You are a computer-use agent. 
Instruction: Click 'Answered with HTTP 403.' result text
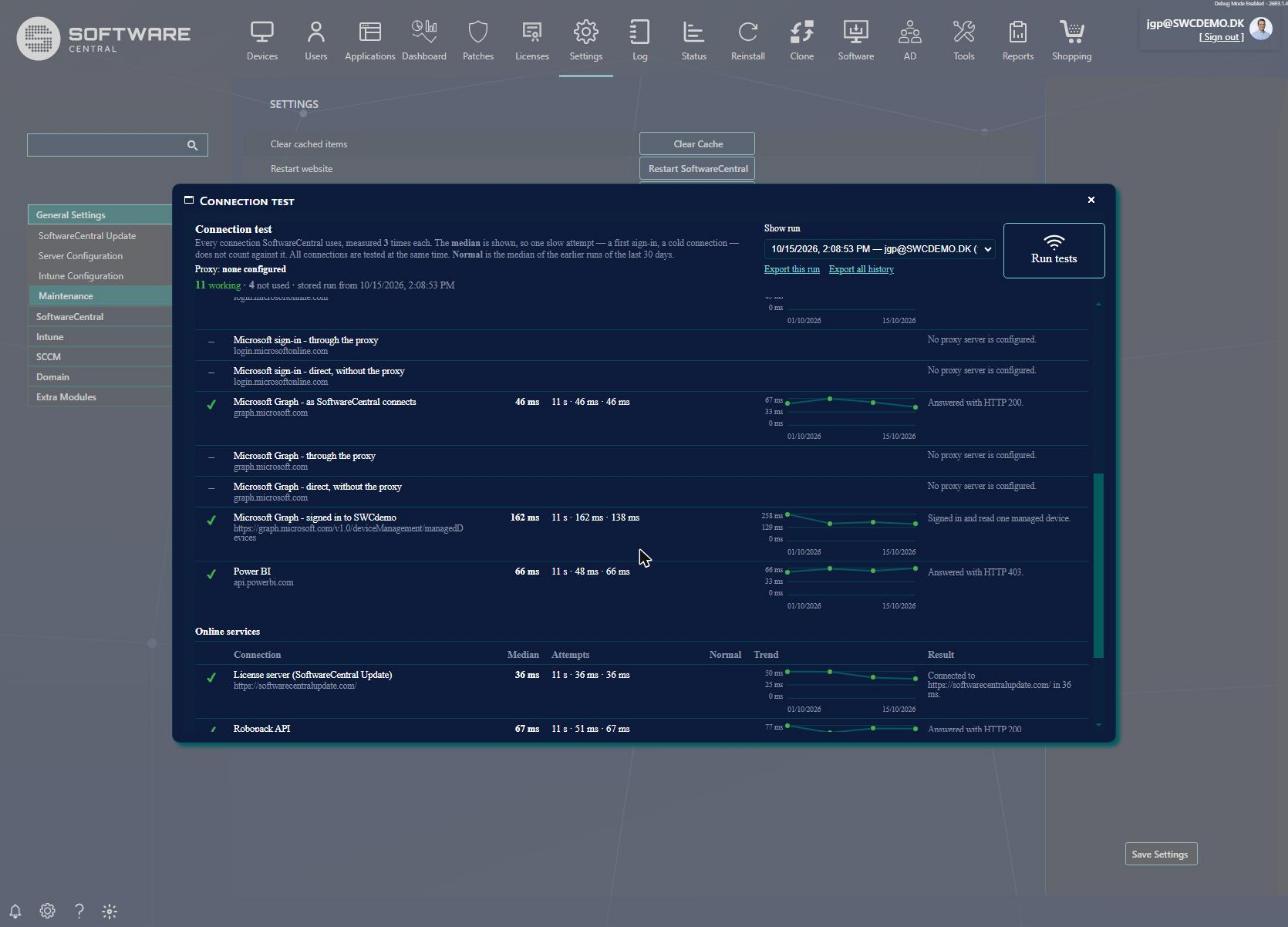[x=975, y=573]
